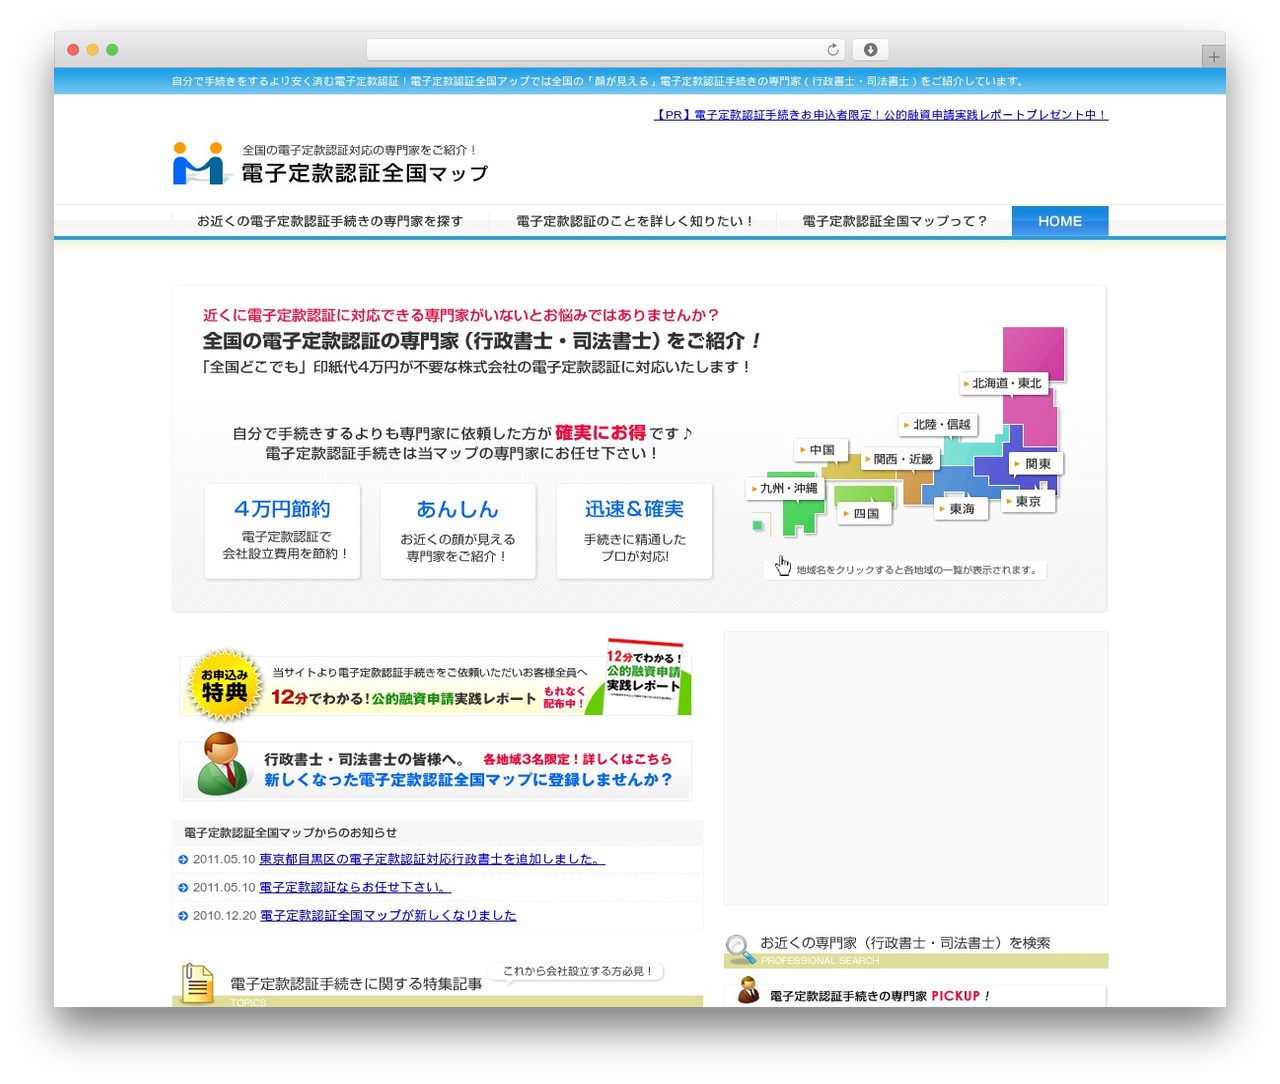The height and width of the screenshot is (1084, 1280).
Task: Click the browser address bar
Action: tap(606, 50)
